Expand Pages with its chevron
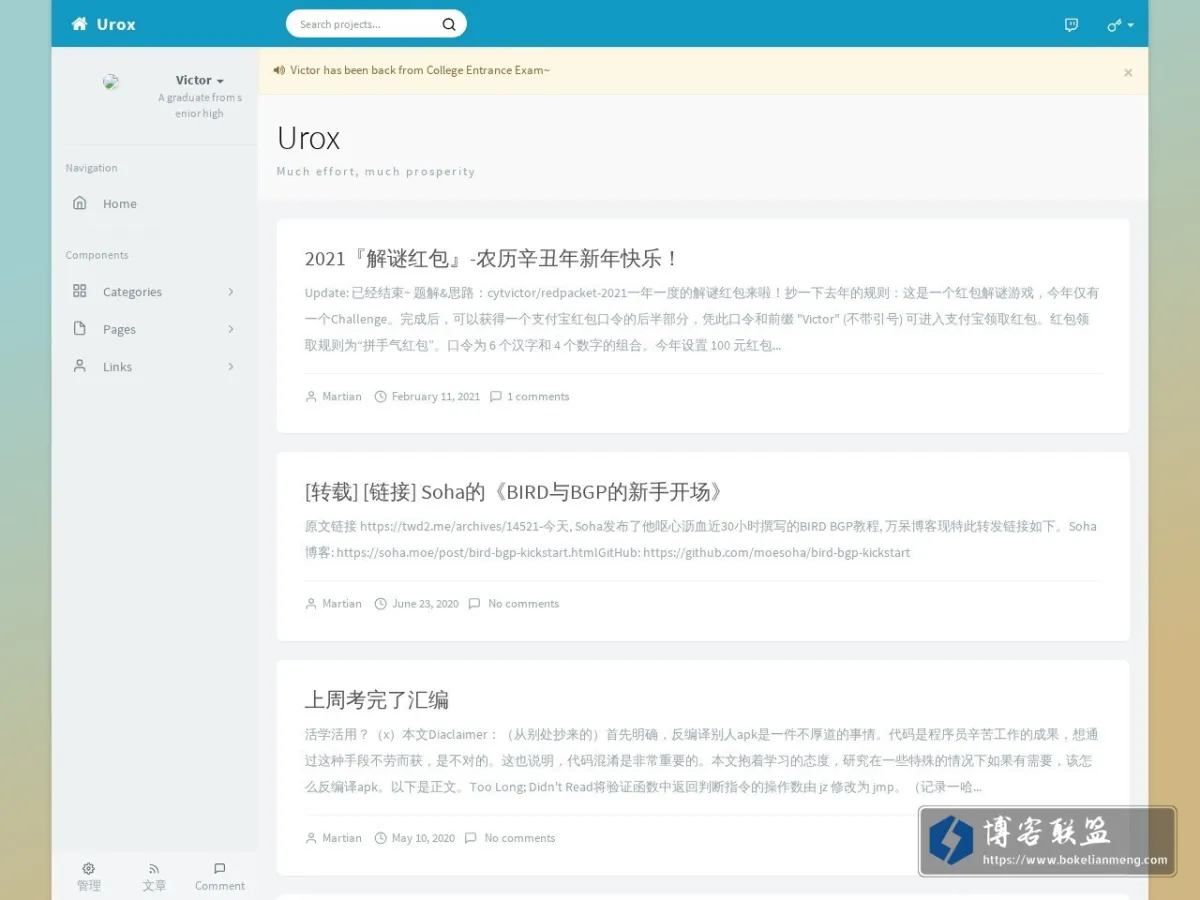 coord(231,329)
